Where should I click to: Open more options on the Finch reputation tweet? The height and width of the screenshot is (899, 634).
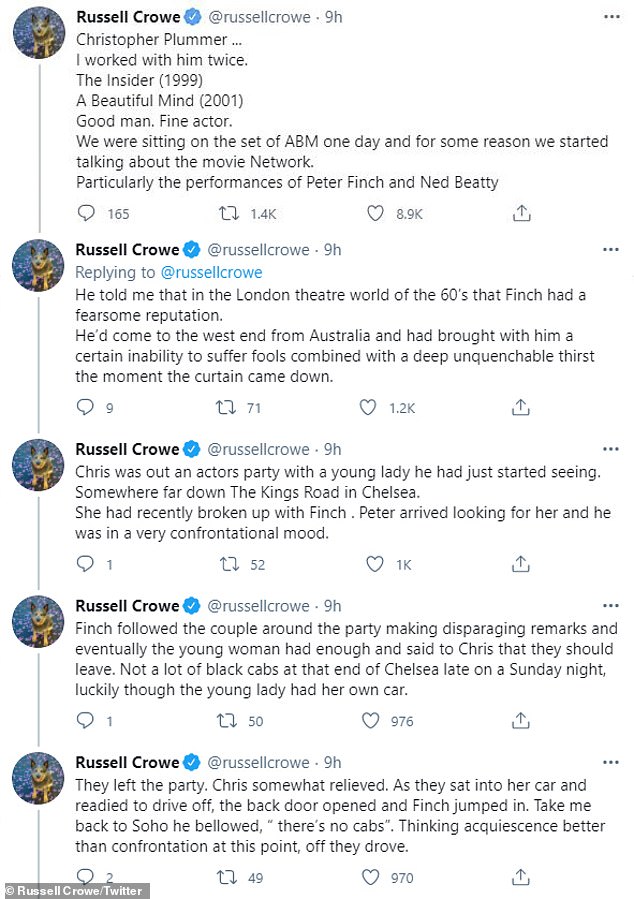click(x=611, y=249)
